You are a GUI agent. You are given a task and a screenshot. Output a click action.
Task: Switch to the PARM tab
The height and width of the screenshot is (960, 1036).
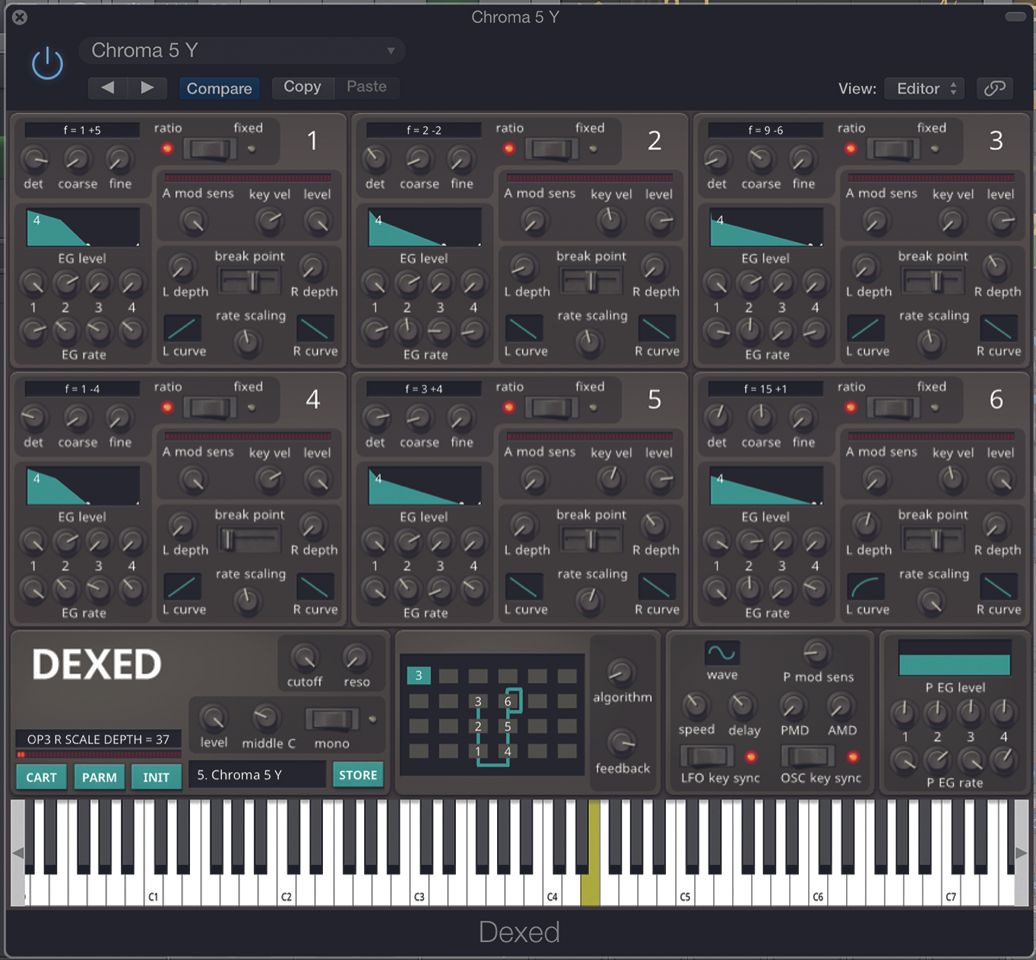click(x=98, y=775)
